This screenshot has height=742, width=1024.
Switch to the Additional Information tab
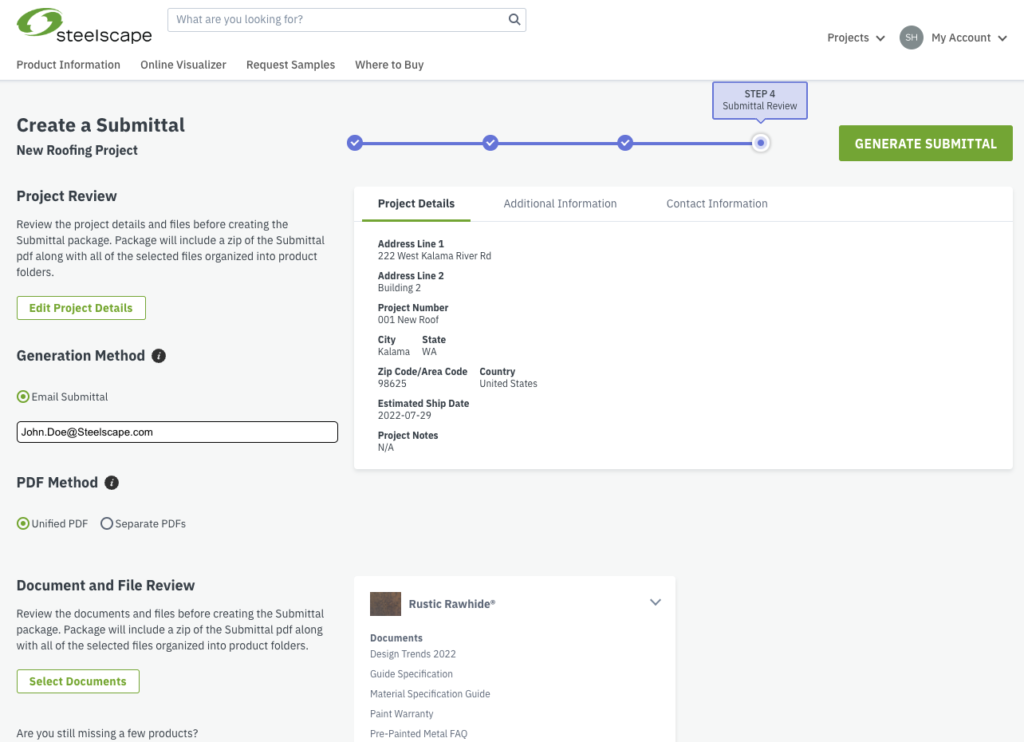coord(560,204)
